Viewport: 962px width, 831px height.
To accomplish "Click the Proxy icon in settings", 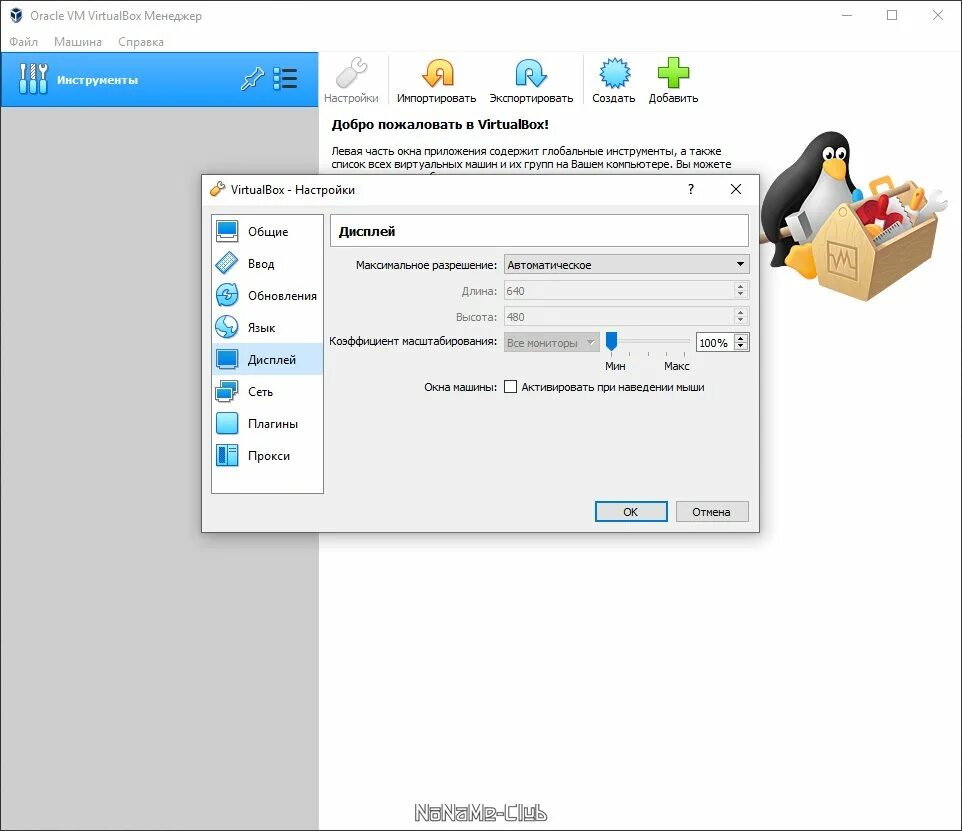I will [x=227, y=455].
